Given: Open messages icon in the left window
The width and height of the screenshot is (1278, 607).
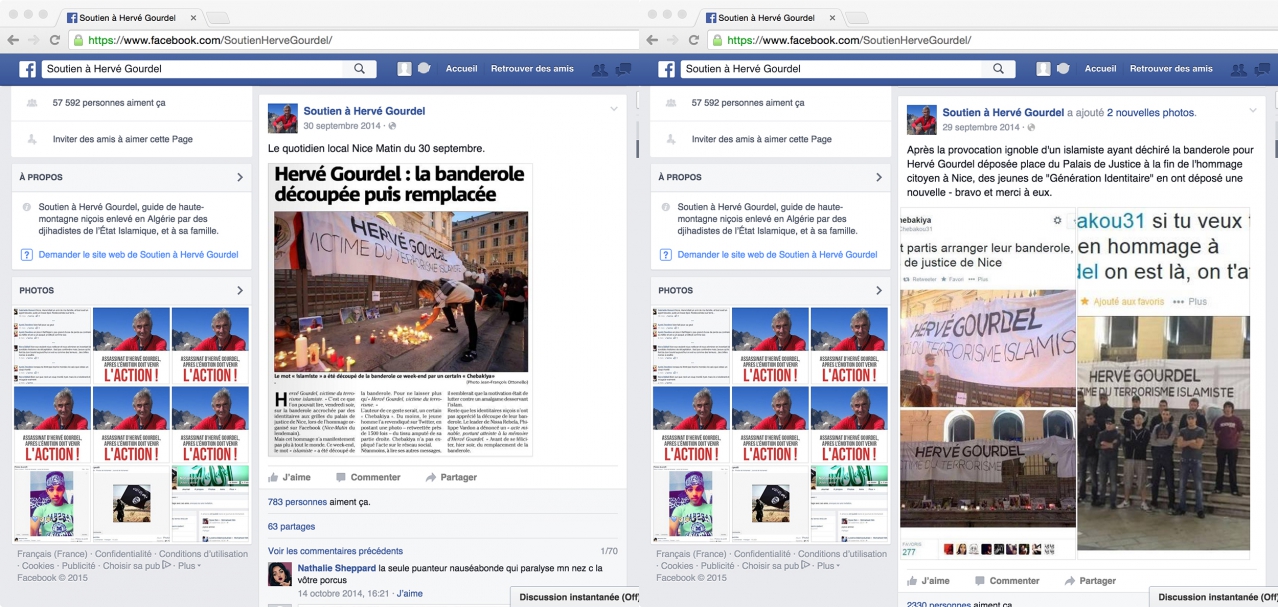Looking at the screenshot, I should pyautogui.click(x=623, y=69).
